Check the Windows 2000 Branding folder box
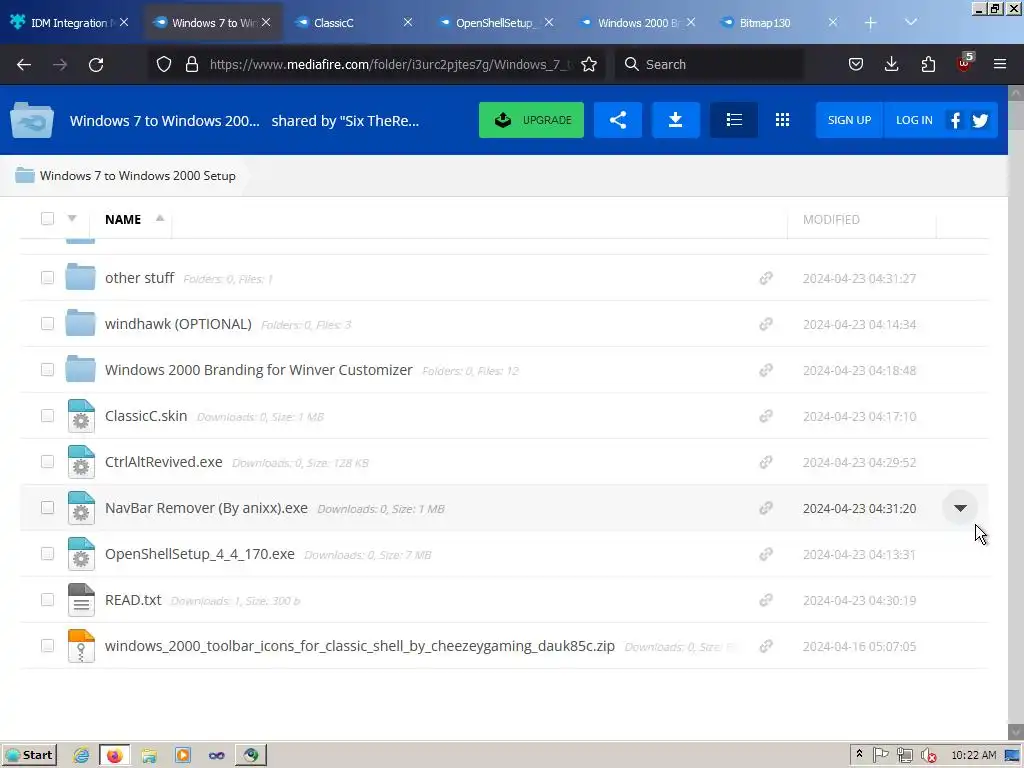 47,370
